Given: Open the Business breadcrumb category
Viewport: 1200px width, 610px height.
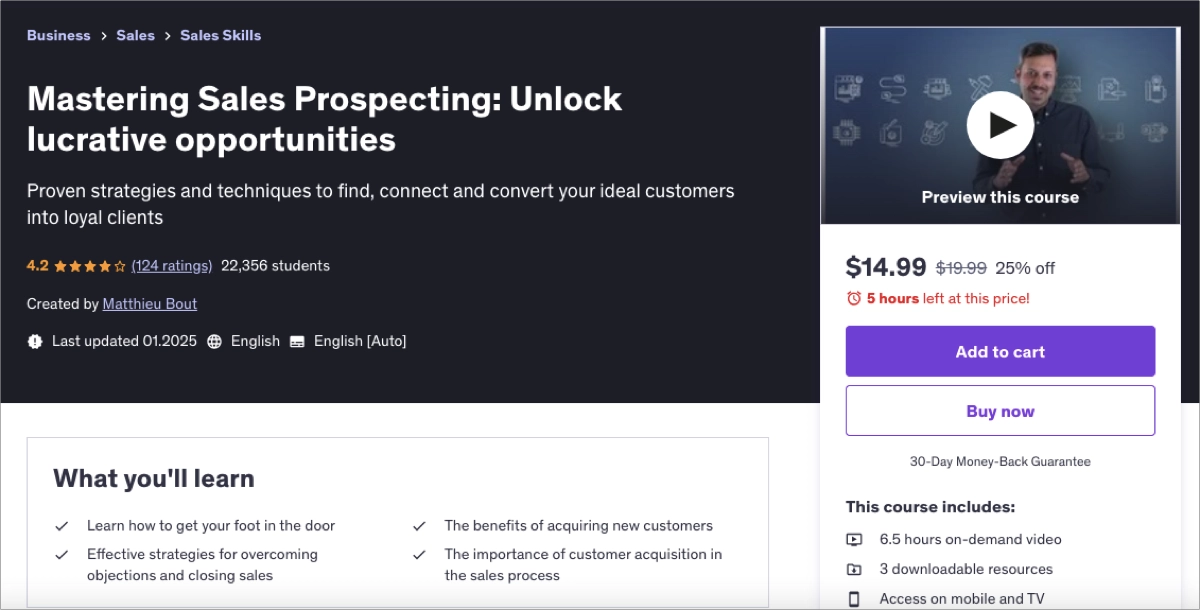Looking at the screenshot, I should pos(58,35).
